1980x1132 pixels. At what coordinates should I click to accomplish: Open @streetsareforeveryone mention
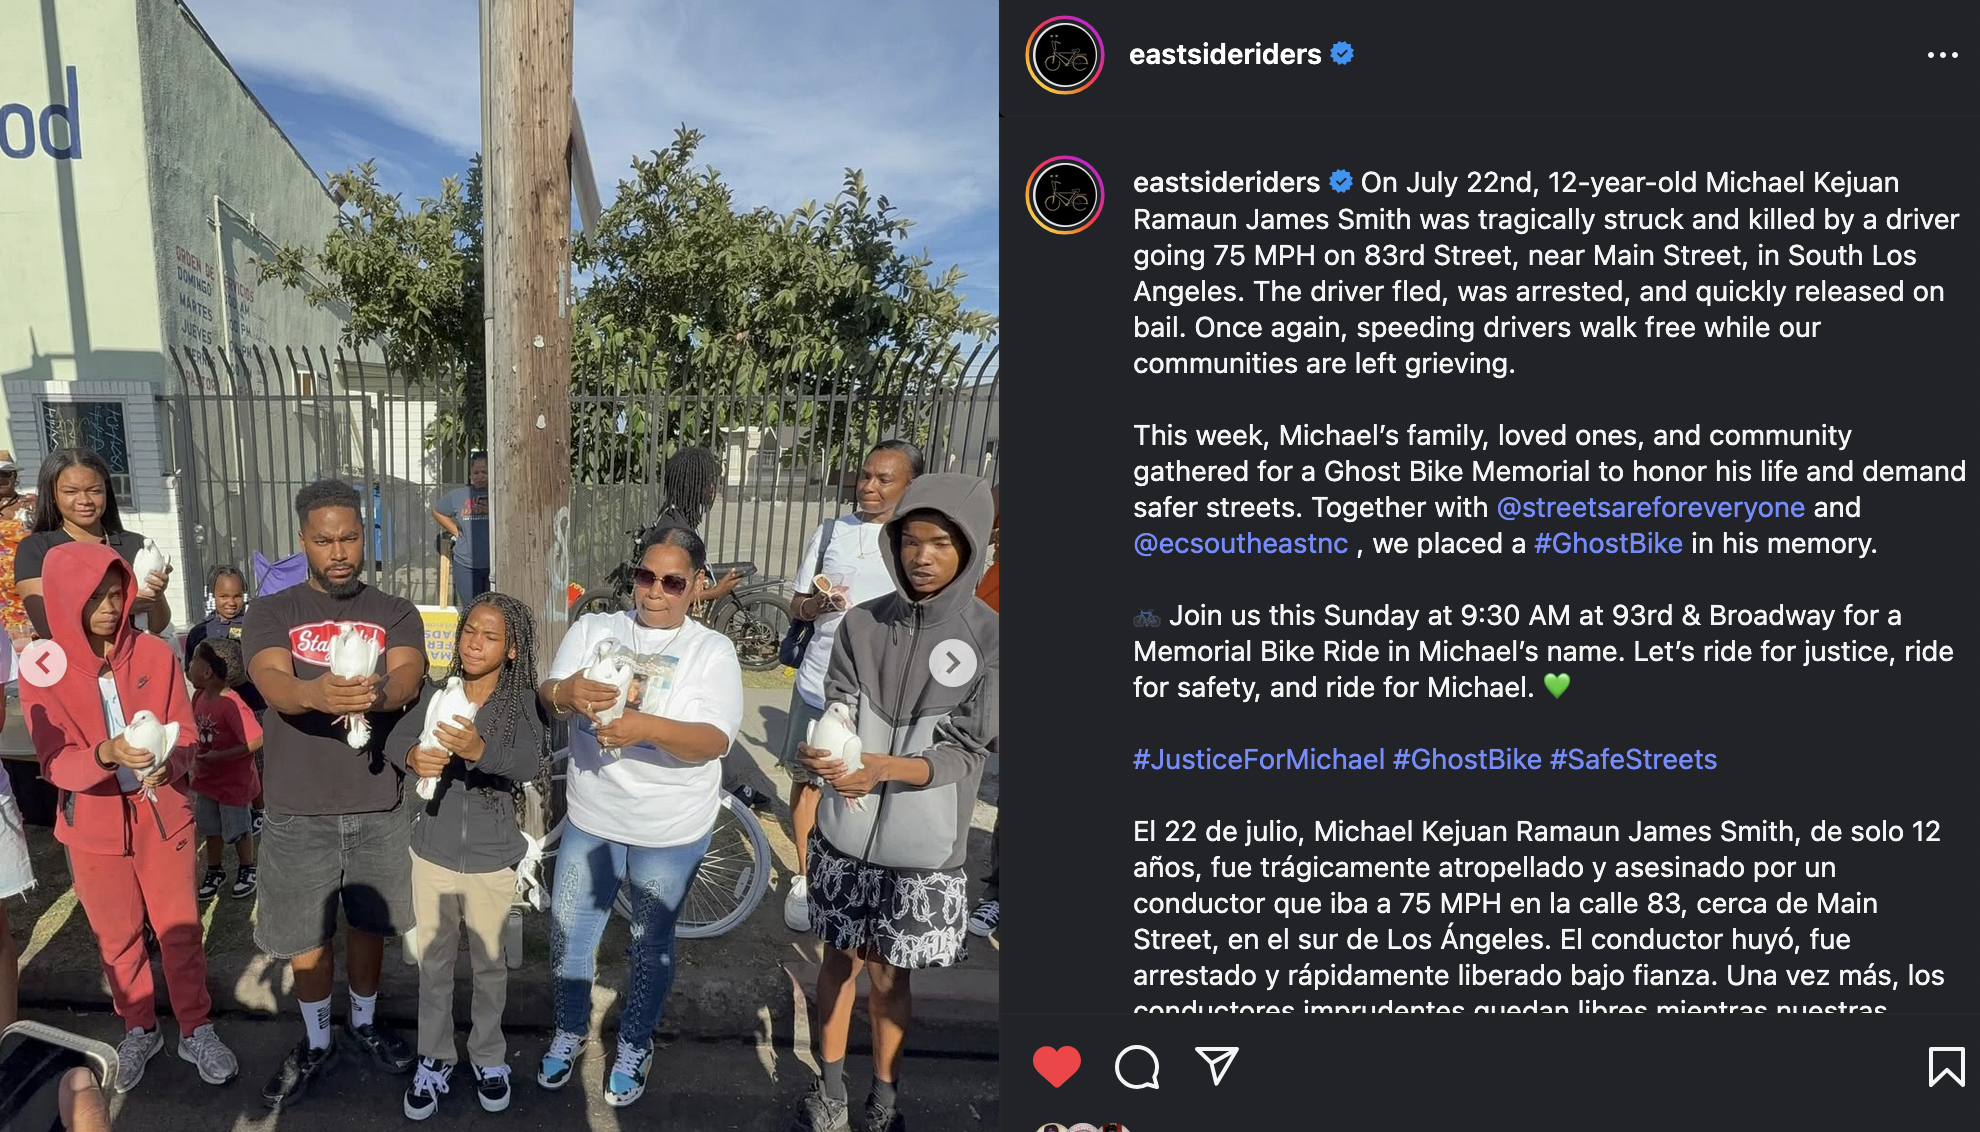pos(1650,507)
